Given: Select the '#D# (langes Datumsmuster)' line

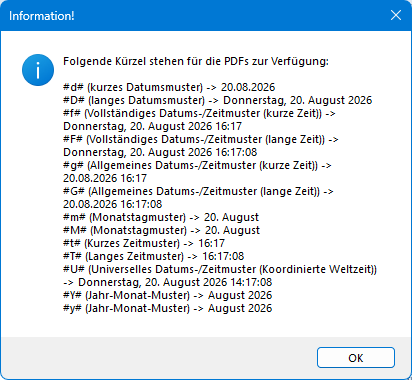Looking at the screenshot, I should pyautogui.click(x=218, y=100).
